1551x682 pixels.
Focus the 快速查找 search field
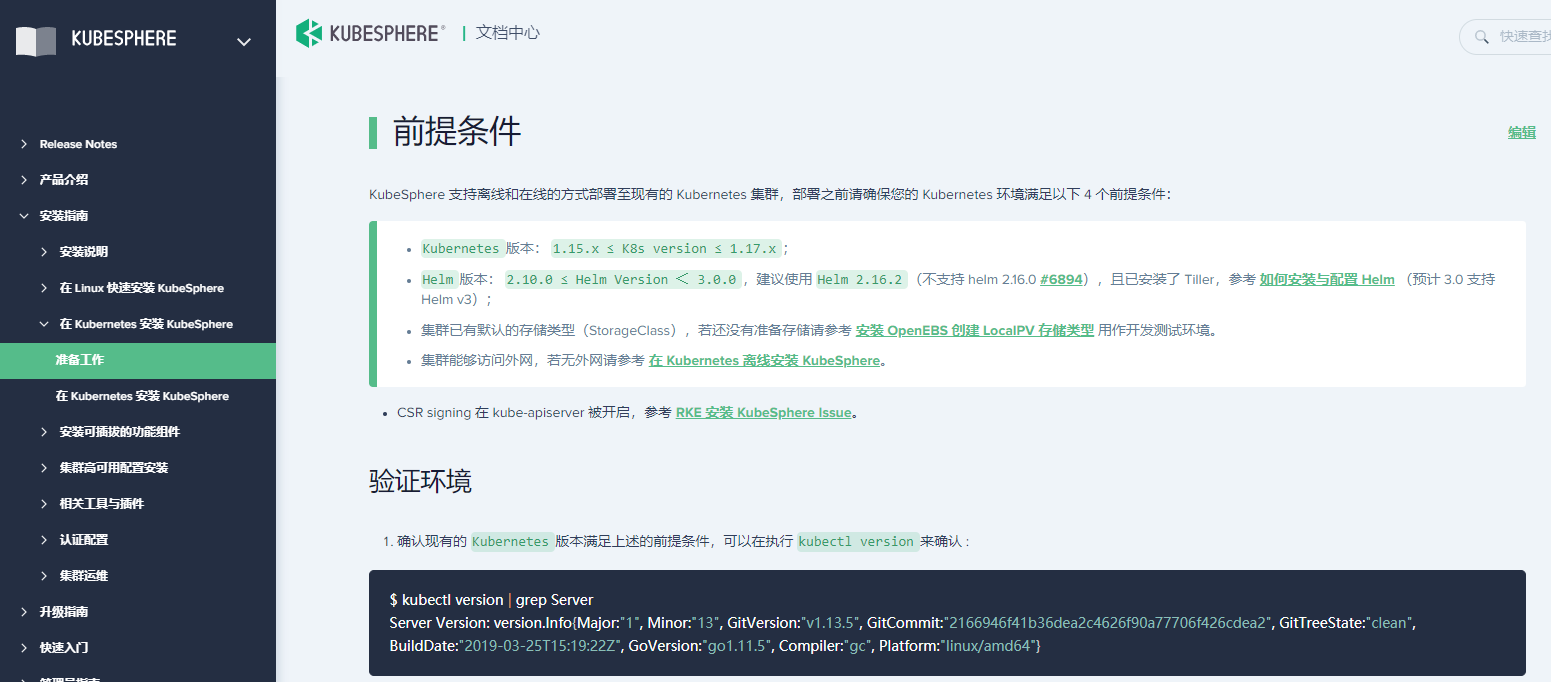pos(1505,36)
